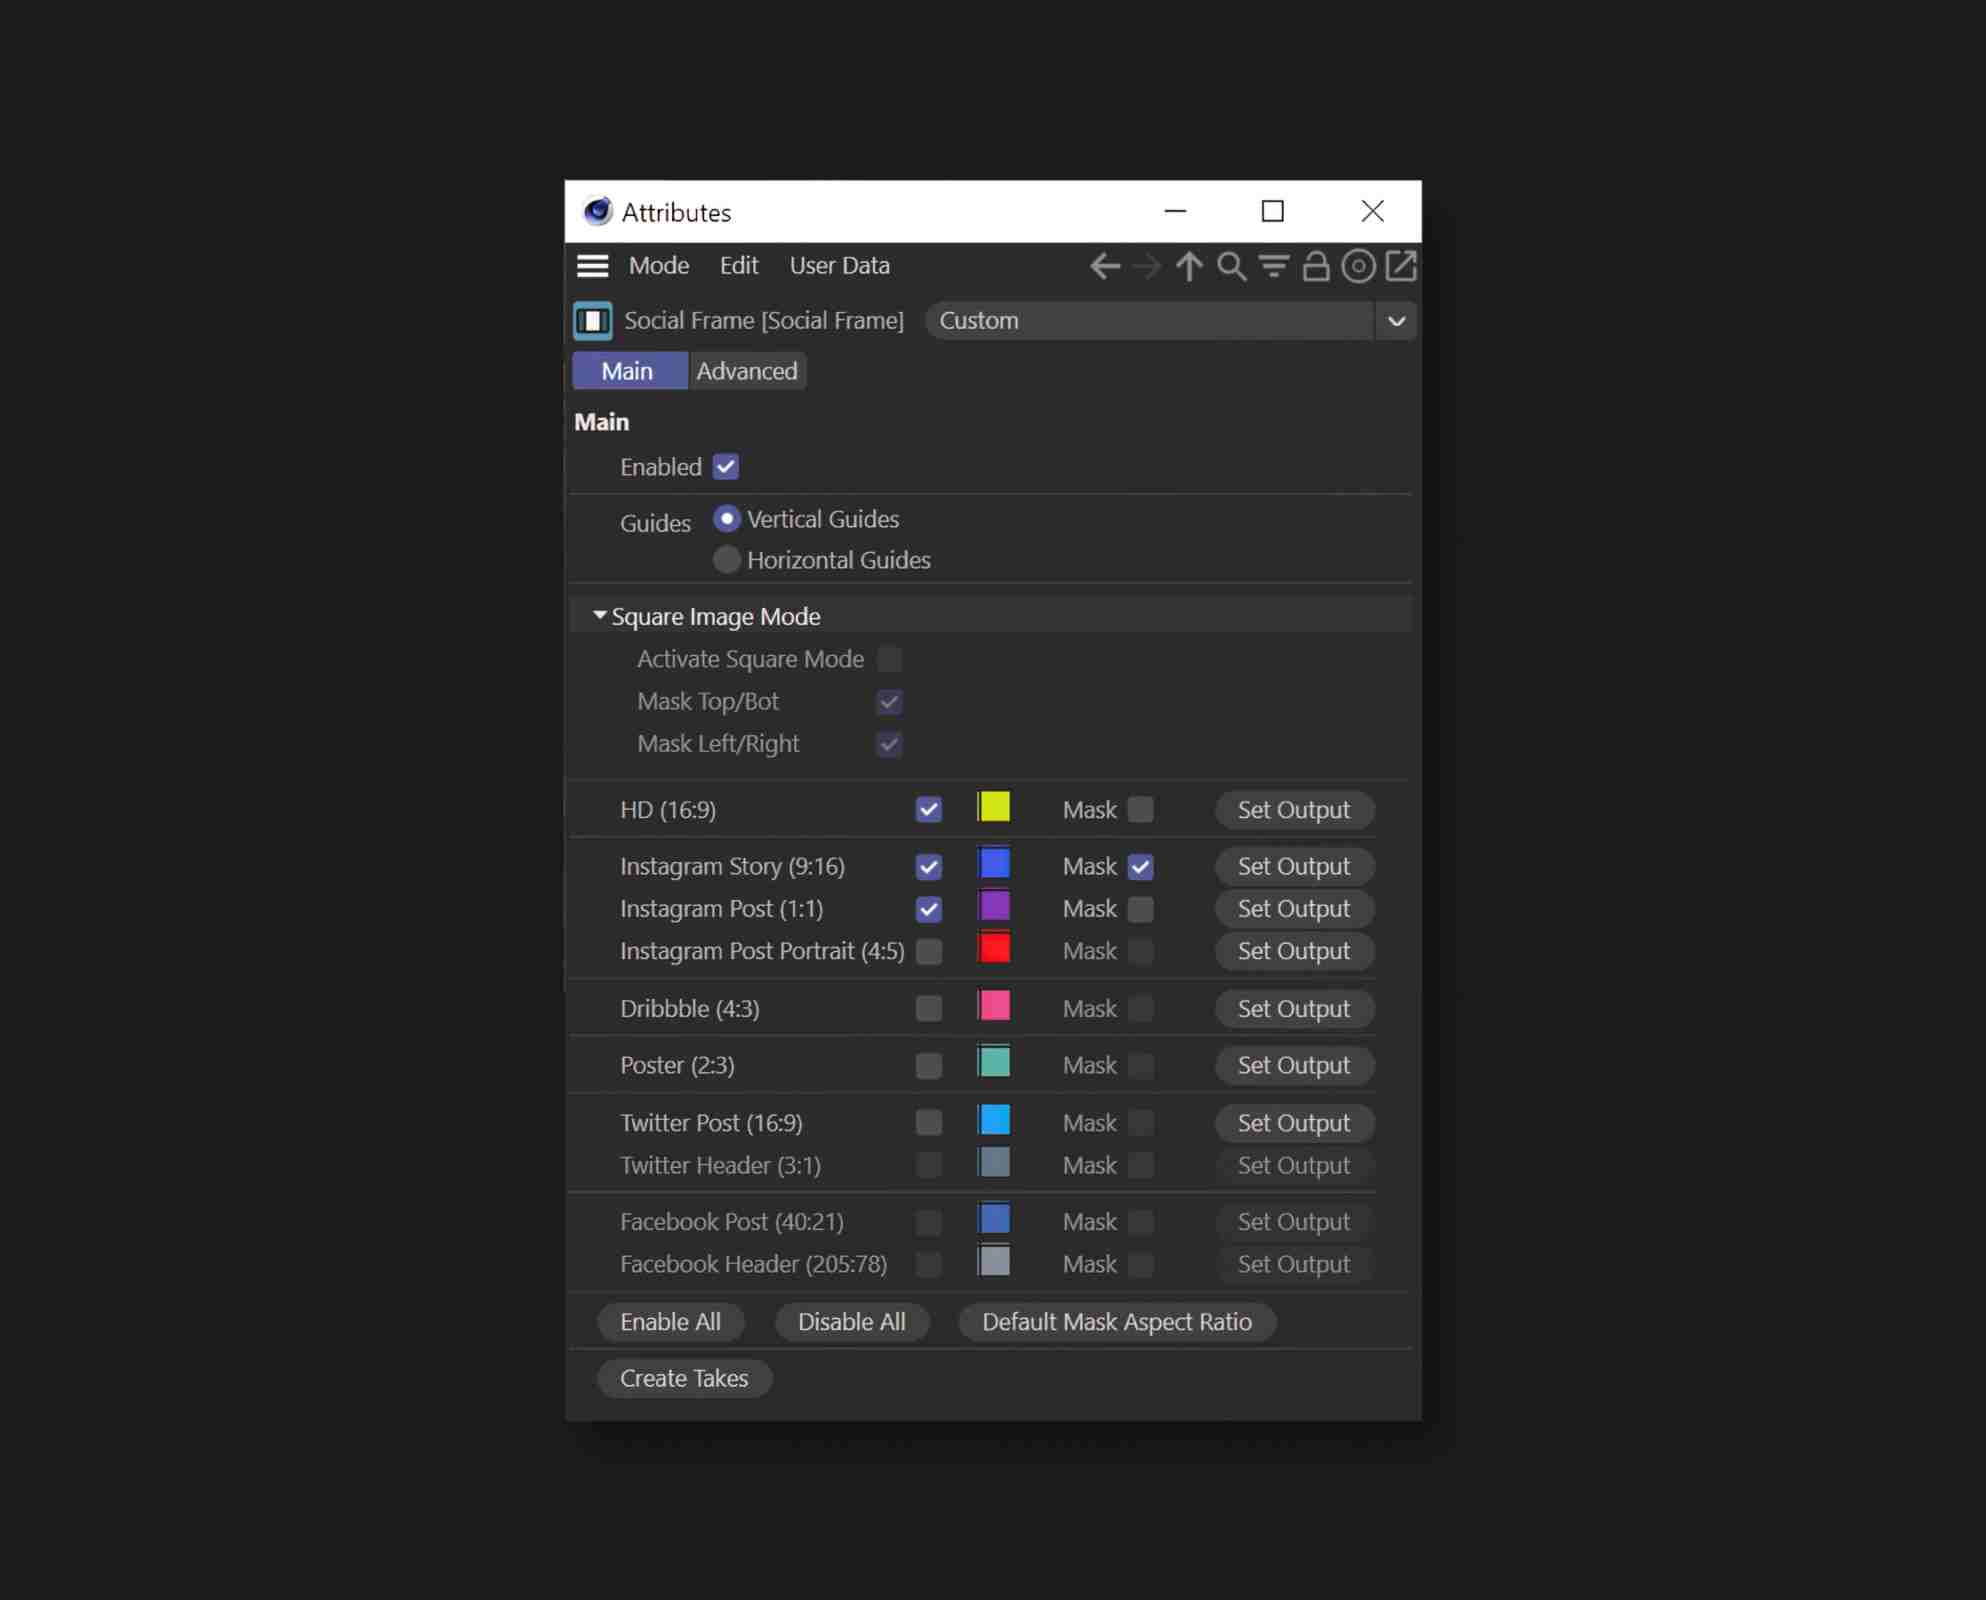This screenshot has width=1986, height=1600.
Task: Open the hamburger menu in the Attributes panel
Action: (592, 265)
